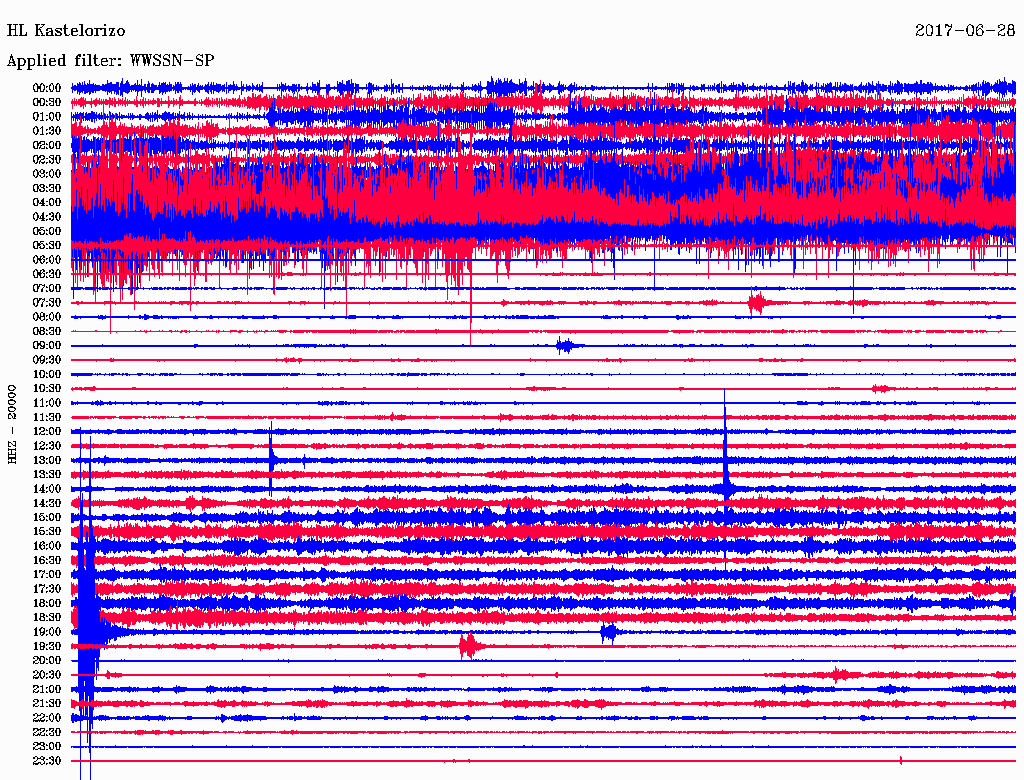The width and height of the screenshot is (1024, 780).
Task: Select the red seismic burst on the 07:30 trace
Action: pyautogui.click(x=758, y=302)
